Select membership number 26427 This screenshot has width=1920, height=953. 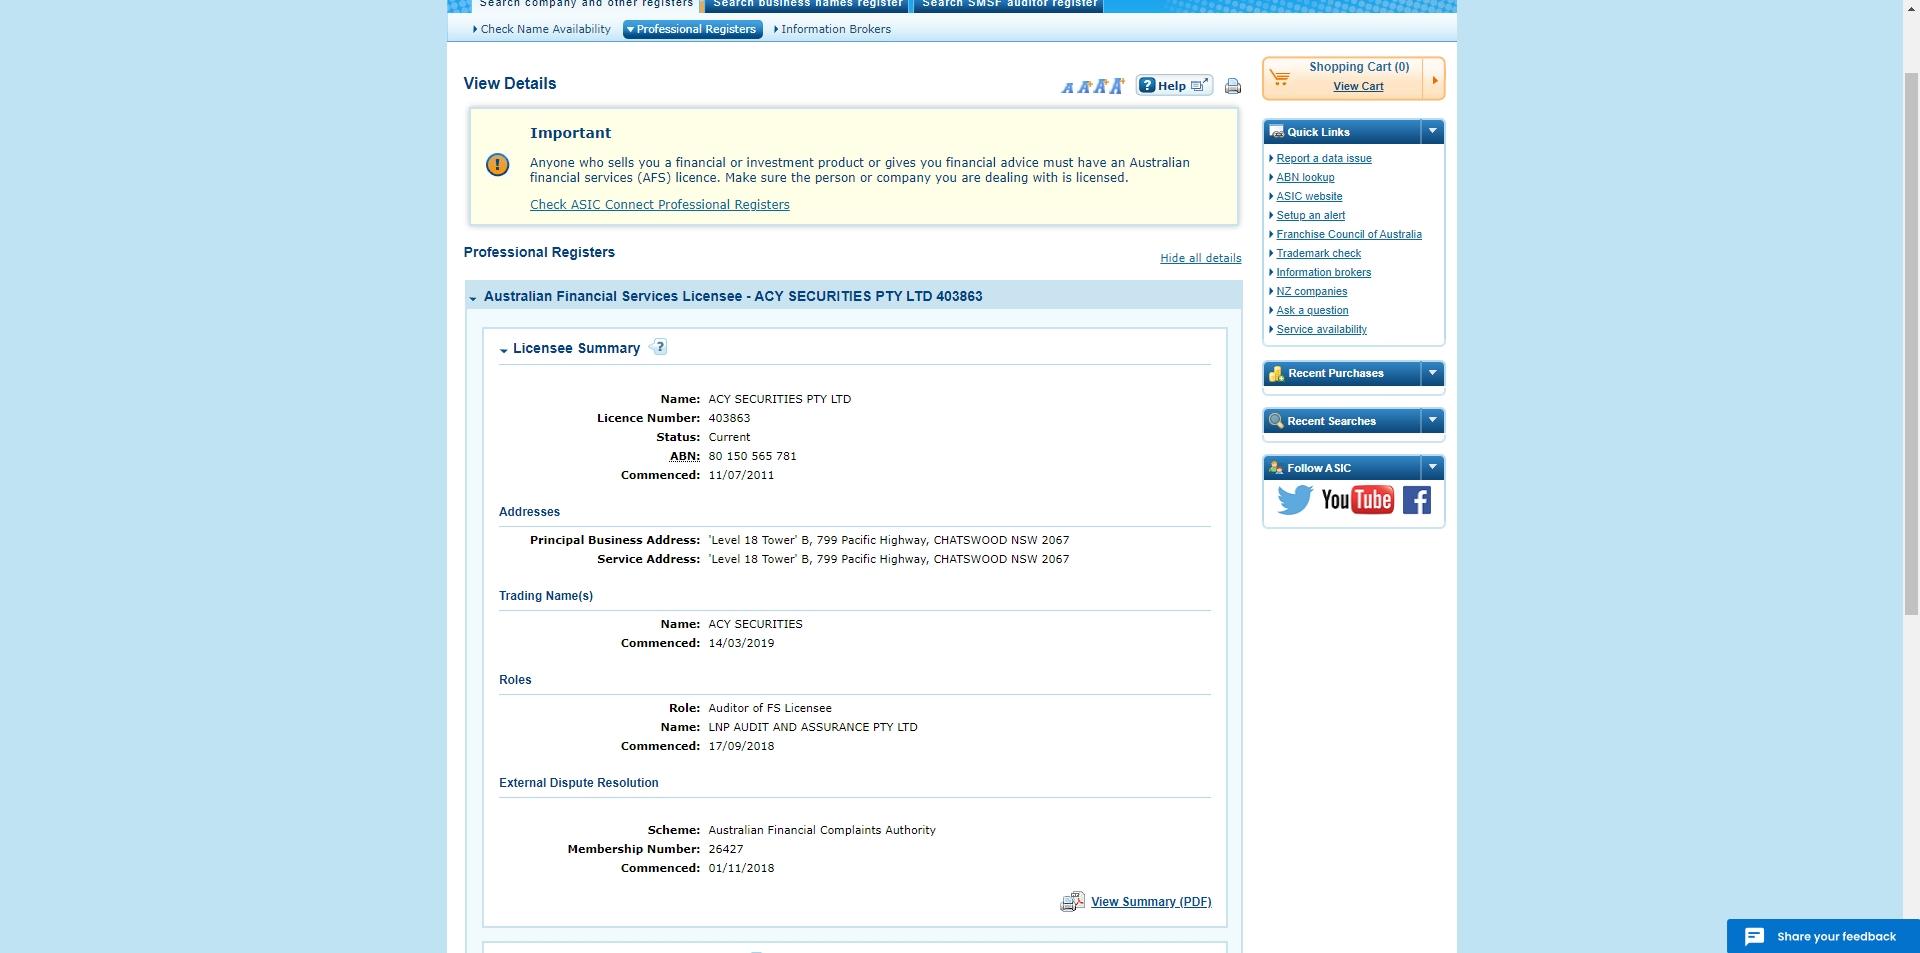(725, 850)
